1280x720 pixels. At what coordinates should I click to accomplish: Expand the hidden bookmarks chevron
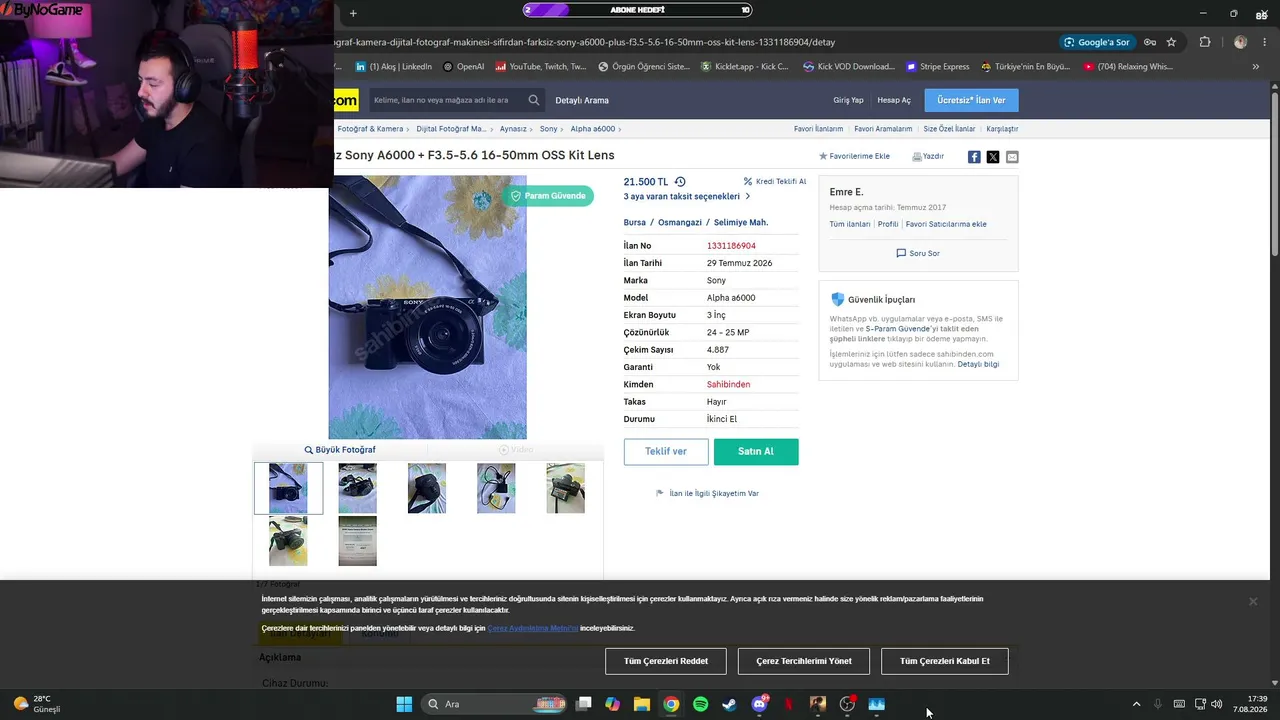pyautogui.click(x=1256, y=67)
